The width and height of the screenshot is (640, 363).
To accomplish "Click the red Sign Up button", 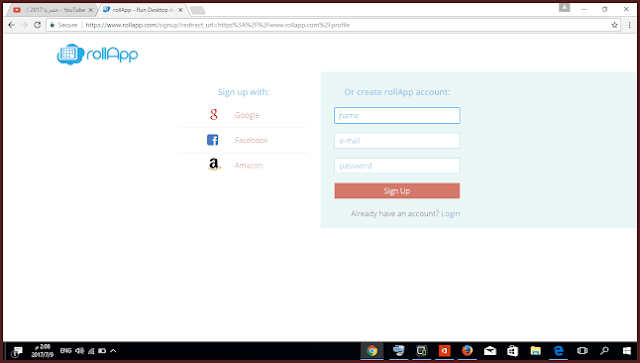I will pos(397,191).
